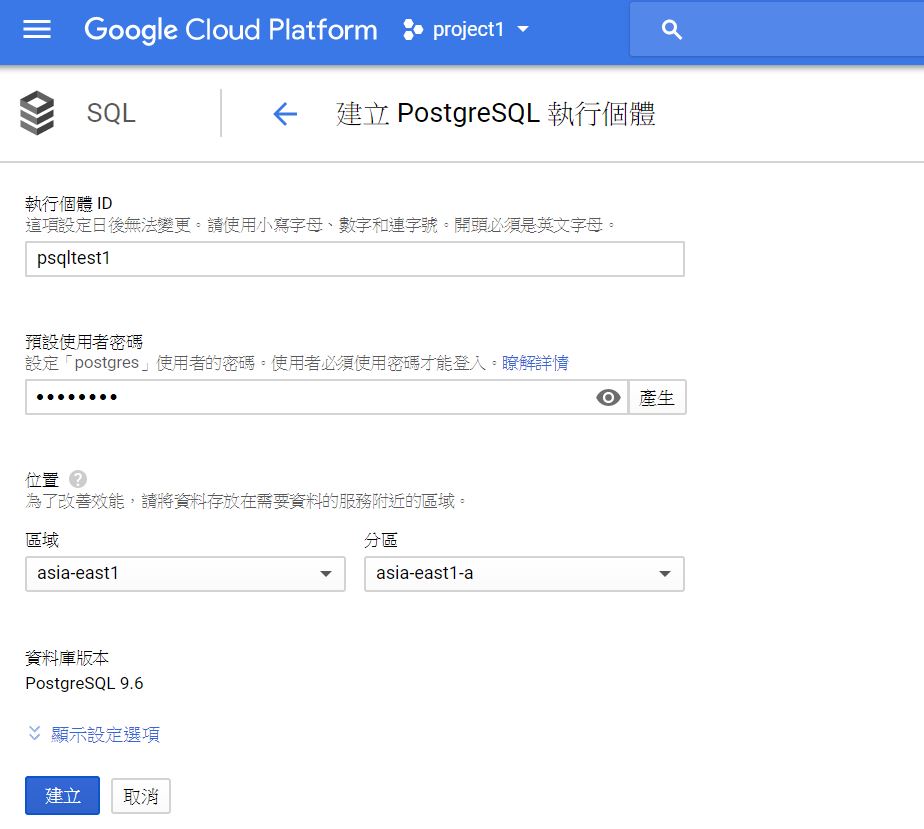Toggle password visibility with the eye icon

coord(607,397)
